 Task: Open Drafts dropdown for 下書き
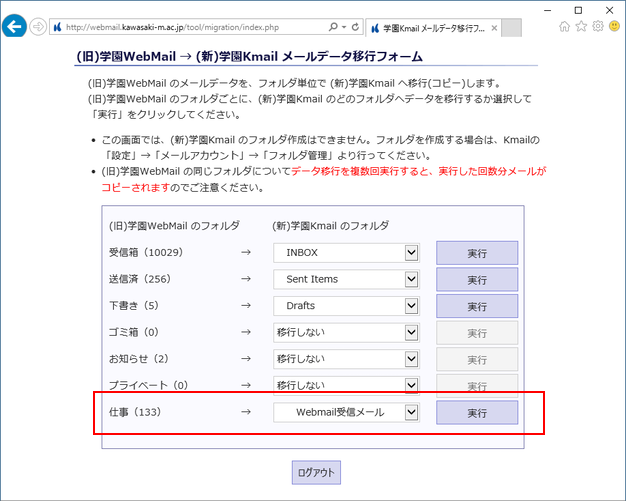click(346, 306)
